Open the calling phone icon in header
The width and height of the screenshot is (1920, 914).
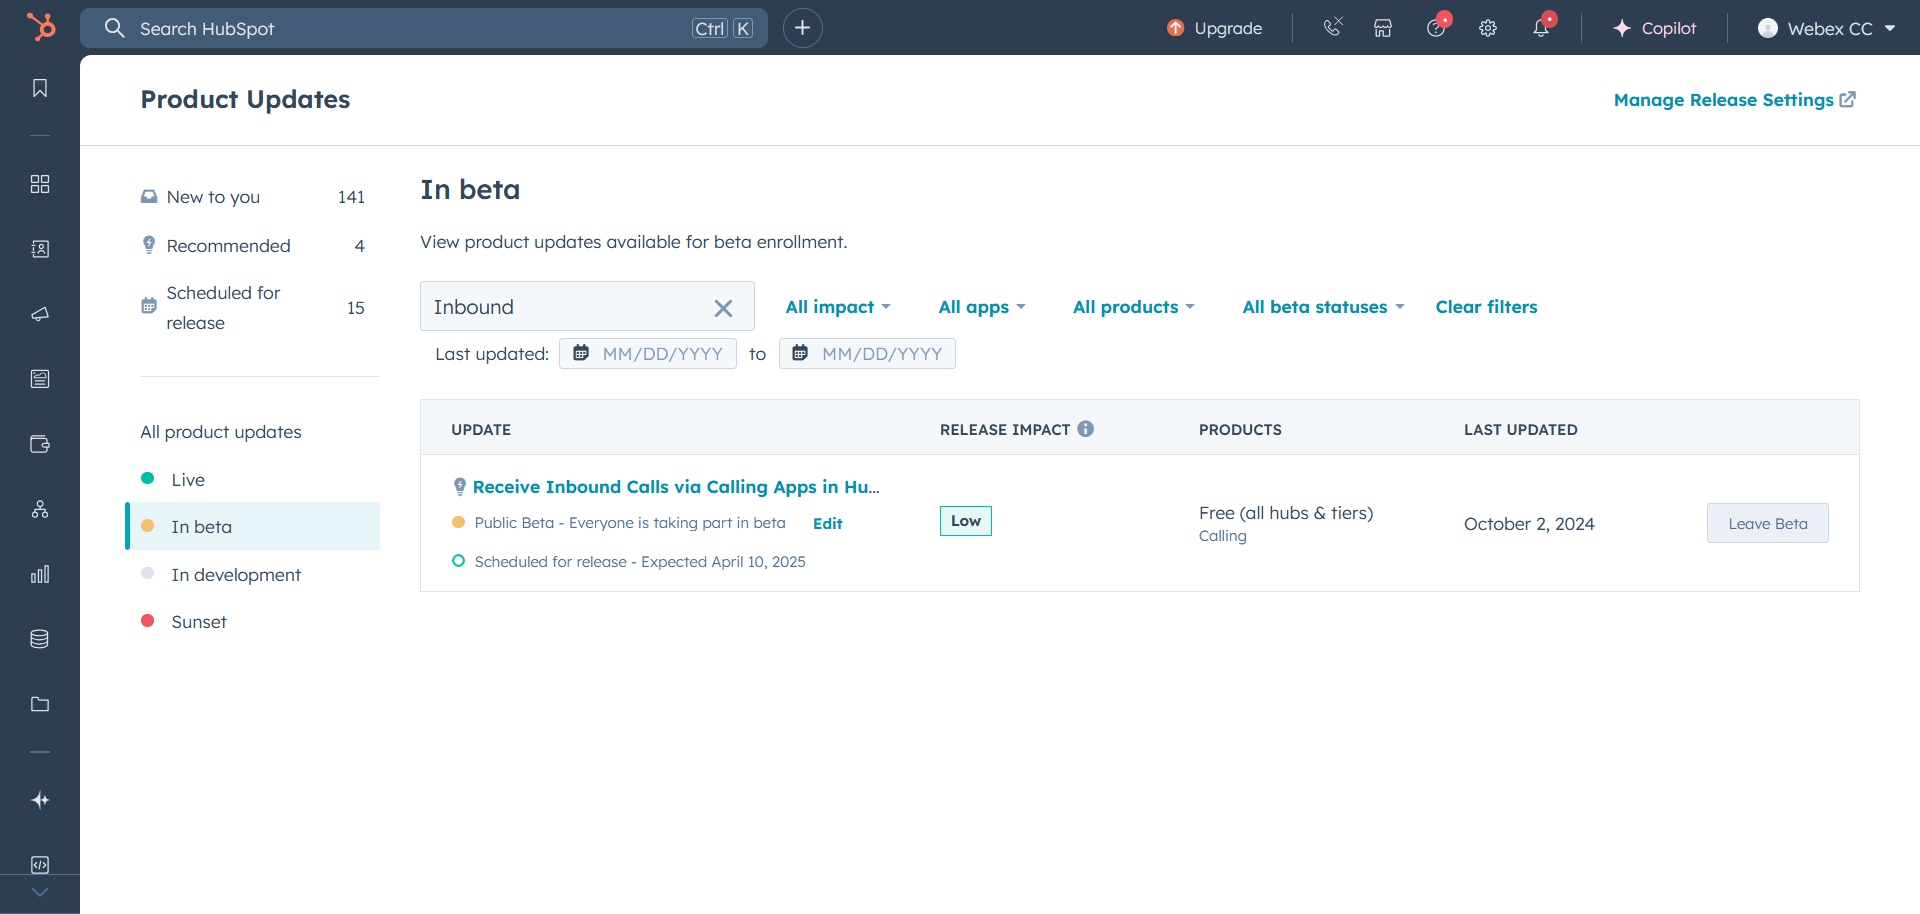[x=1332, y=28]
